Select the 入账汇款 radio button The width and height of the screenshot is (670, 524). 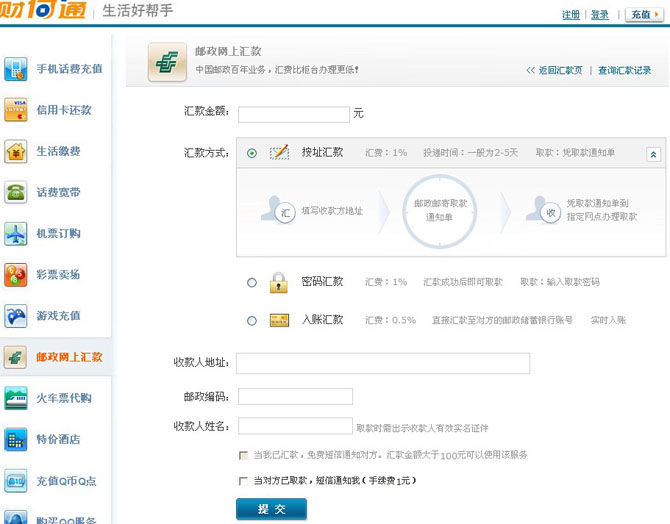point(252,321)
